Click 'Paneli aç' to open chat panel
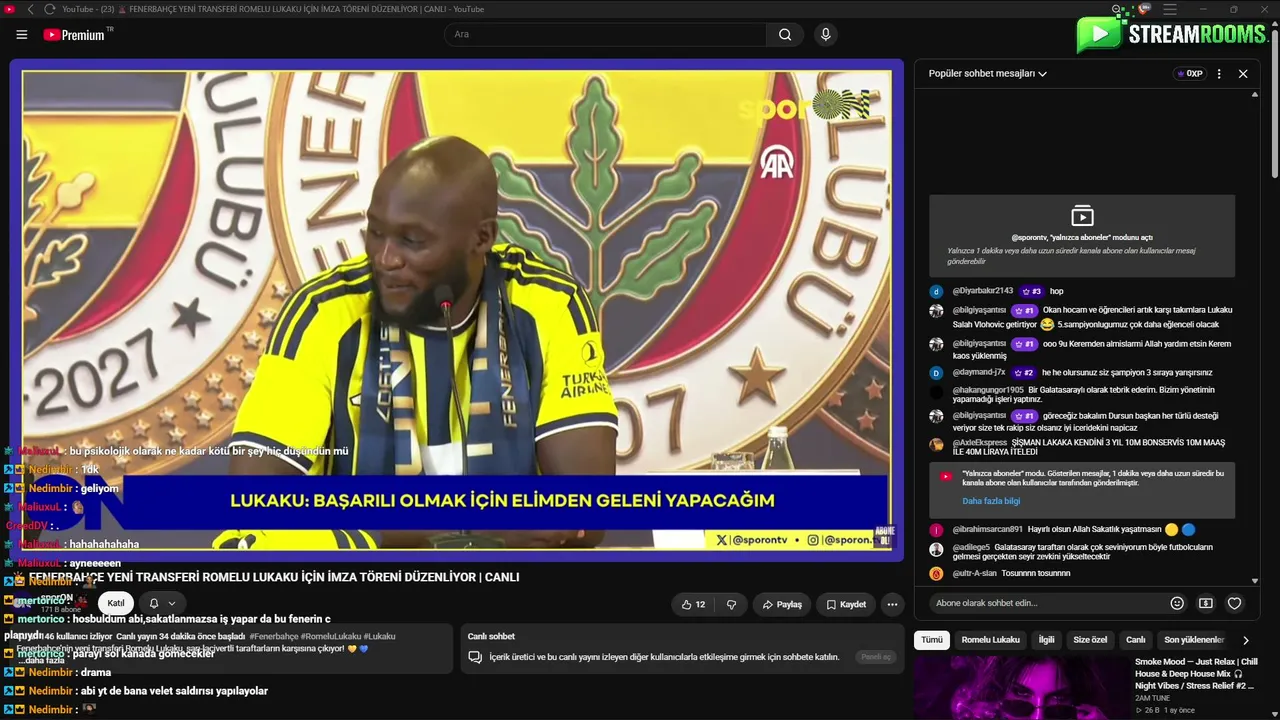This screenshot has height=720, width=1280. coord(875,657)
